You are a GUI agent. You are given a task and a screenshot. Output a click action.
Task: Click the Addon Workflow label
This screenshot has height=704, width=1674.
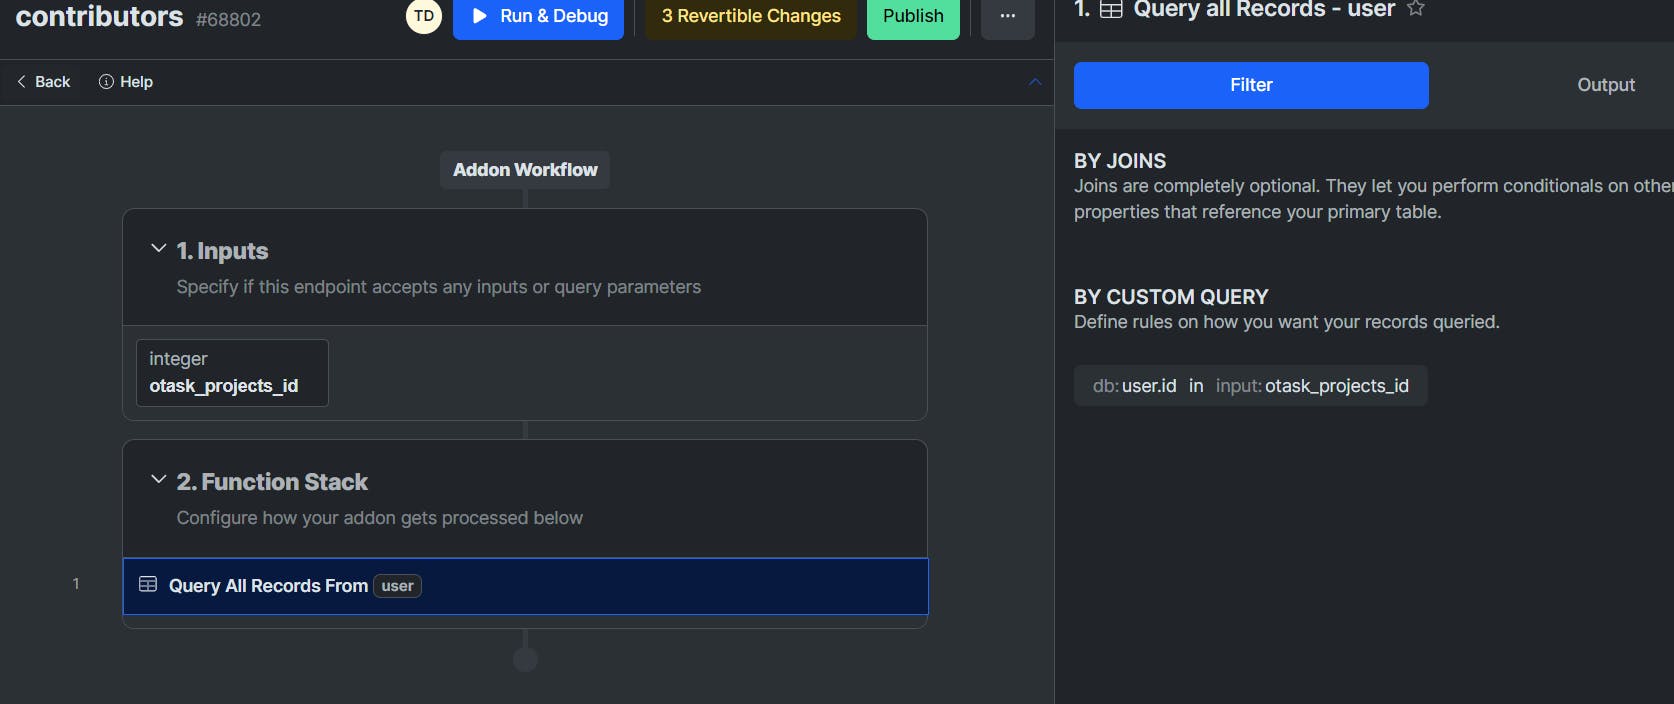[525, 170]
